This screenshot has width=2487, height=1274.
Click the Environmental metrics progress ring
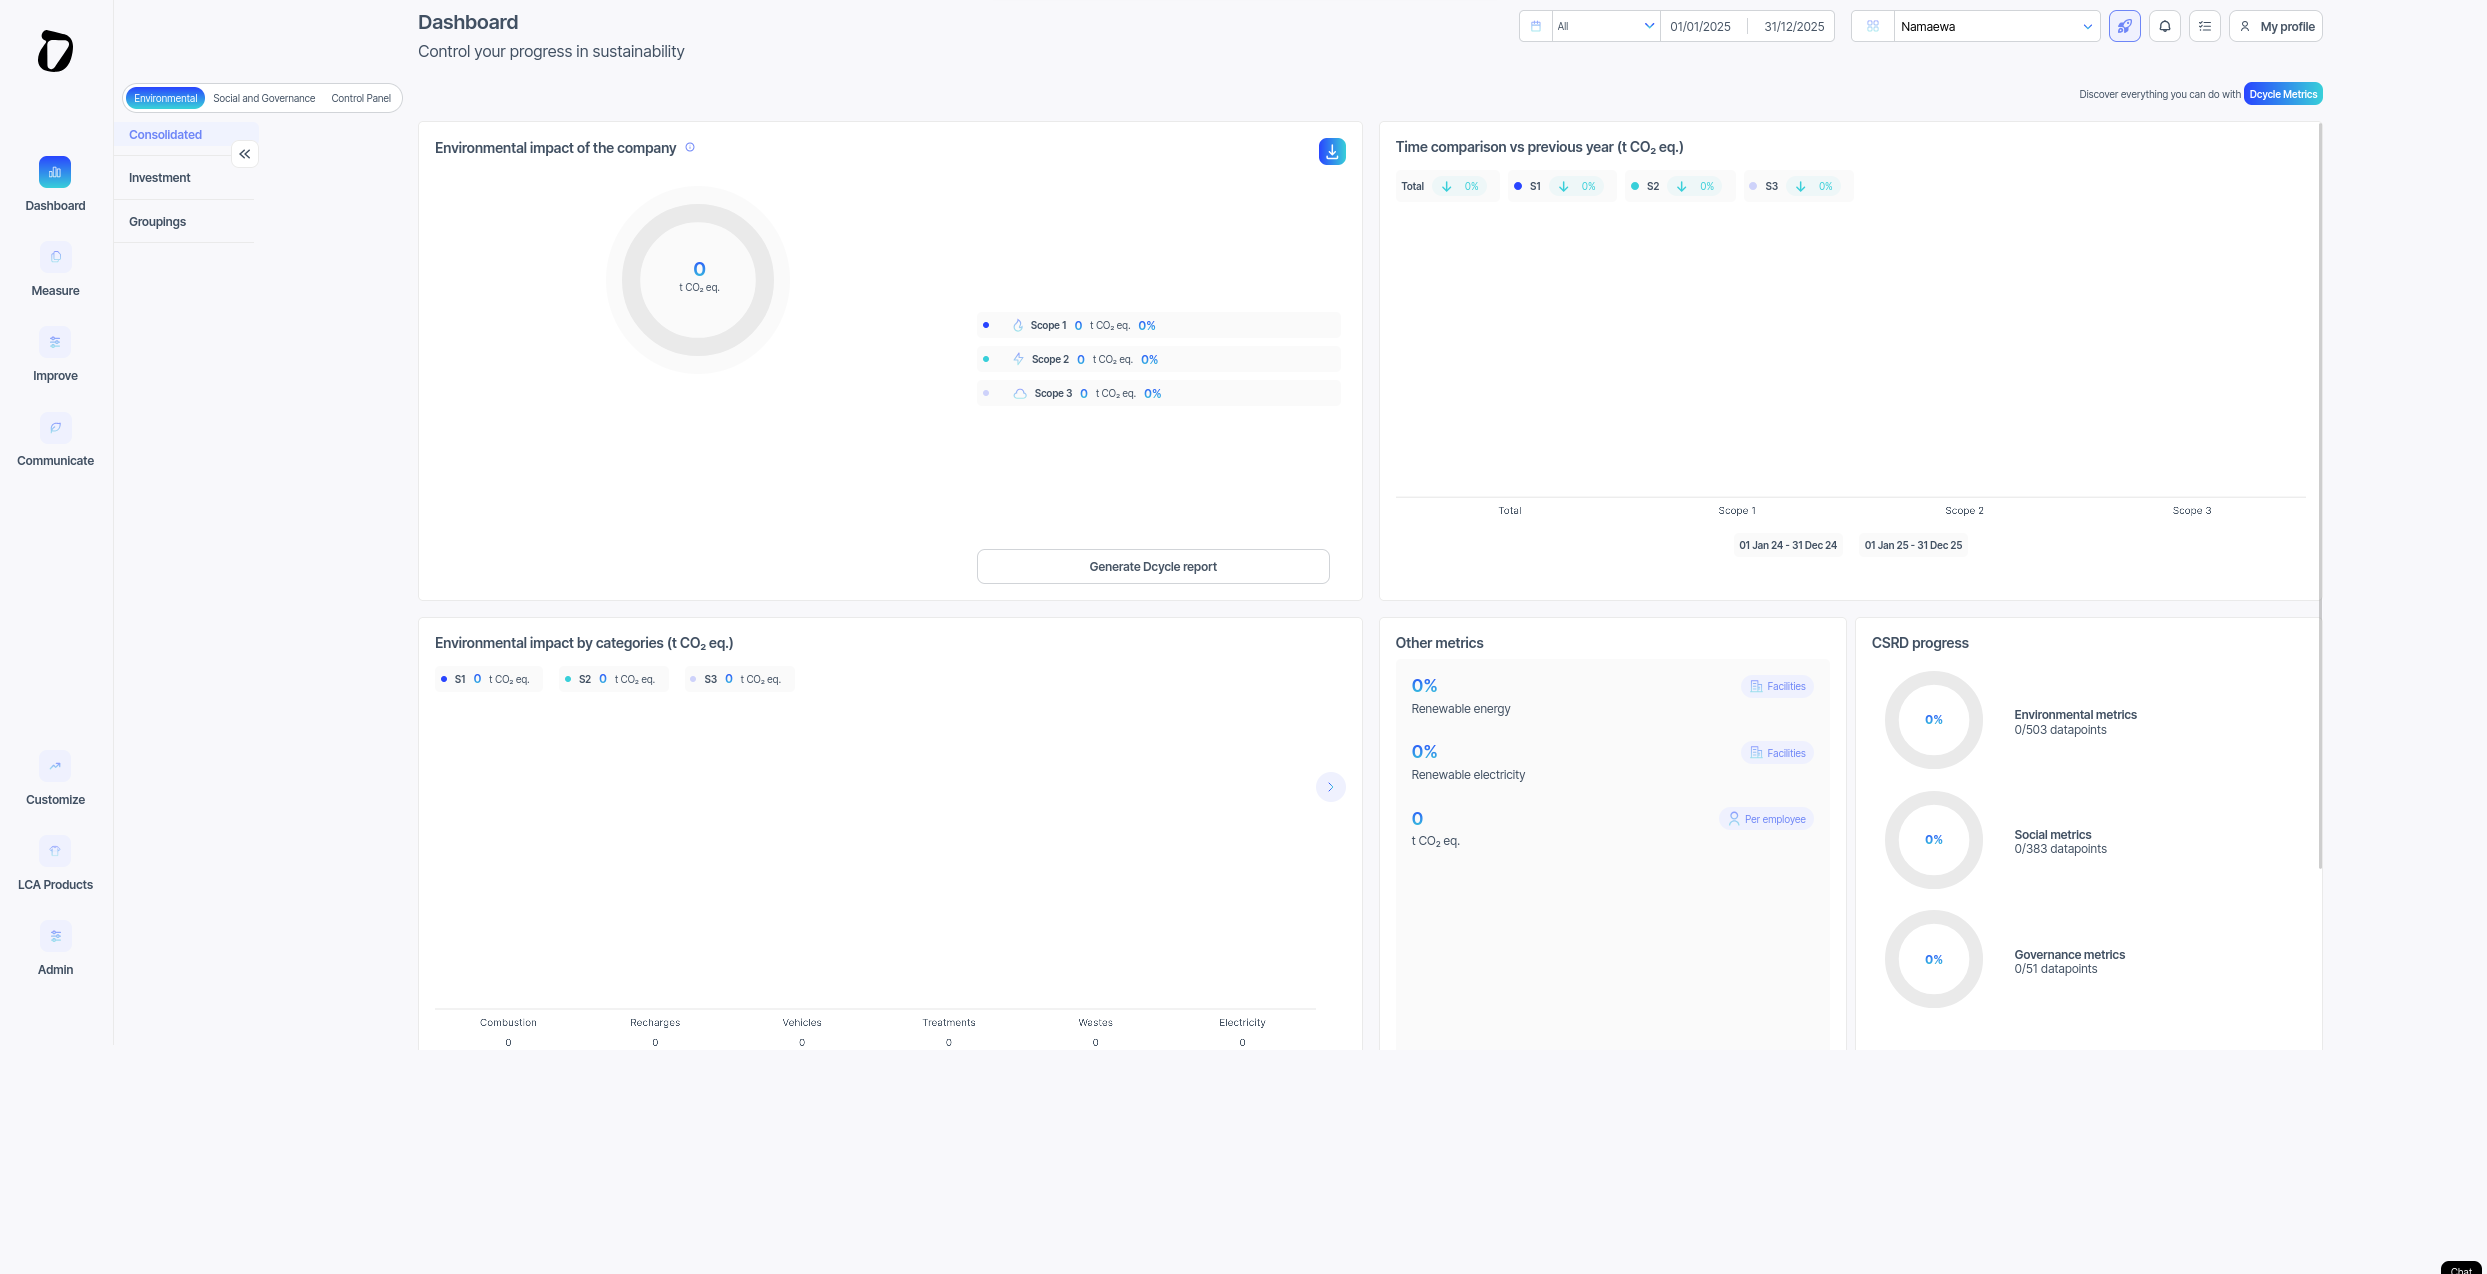(x=1934, y=720)
